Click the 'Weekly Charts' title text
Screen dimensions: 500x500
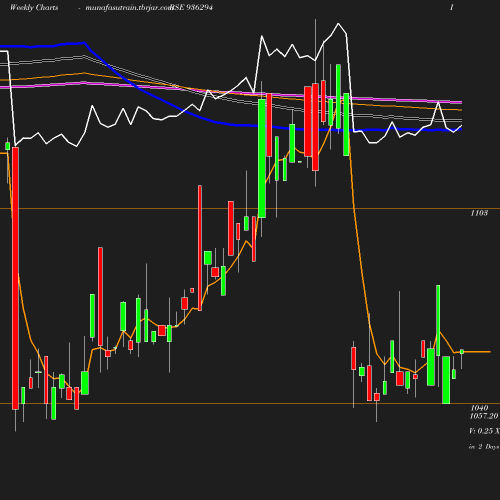tap(34, 8)
